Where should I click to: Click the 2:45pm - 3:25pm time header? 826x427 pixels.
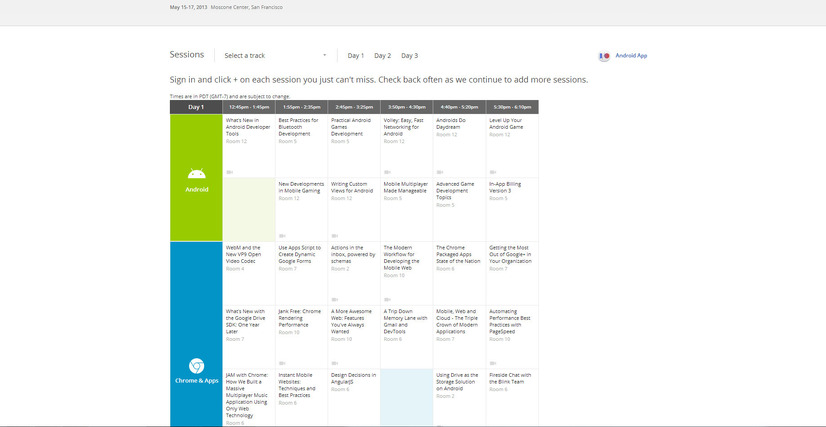[354, 107]
